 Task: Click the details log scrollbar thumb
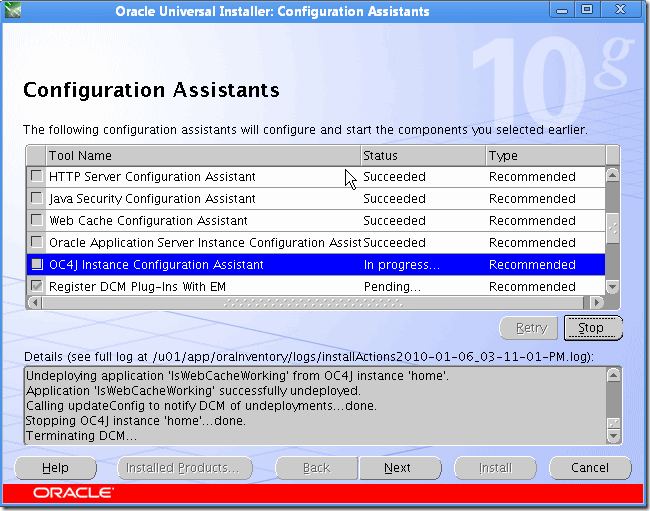613,423
